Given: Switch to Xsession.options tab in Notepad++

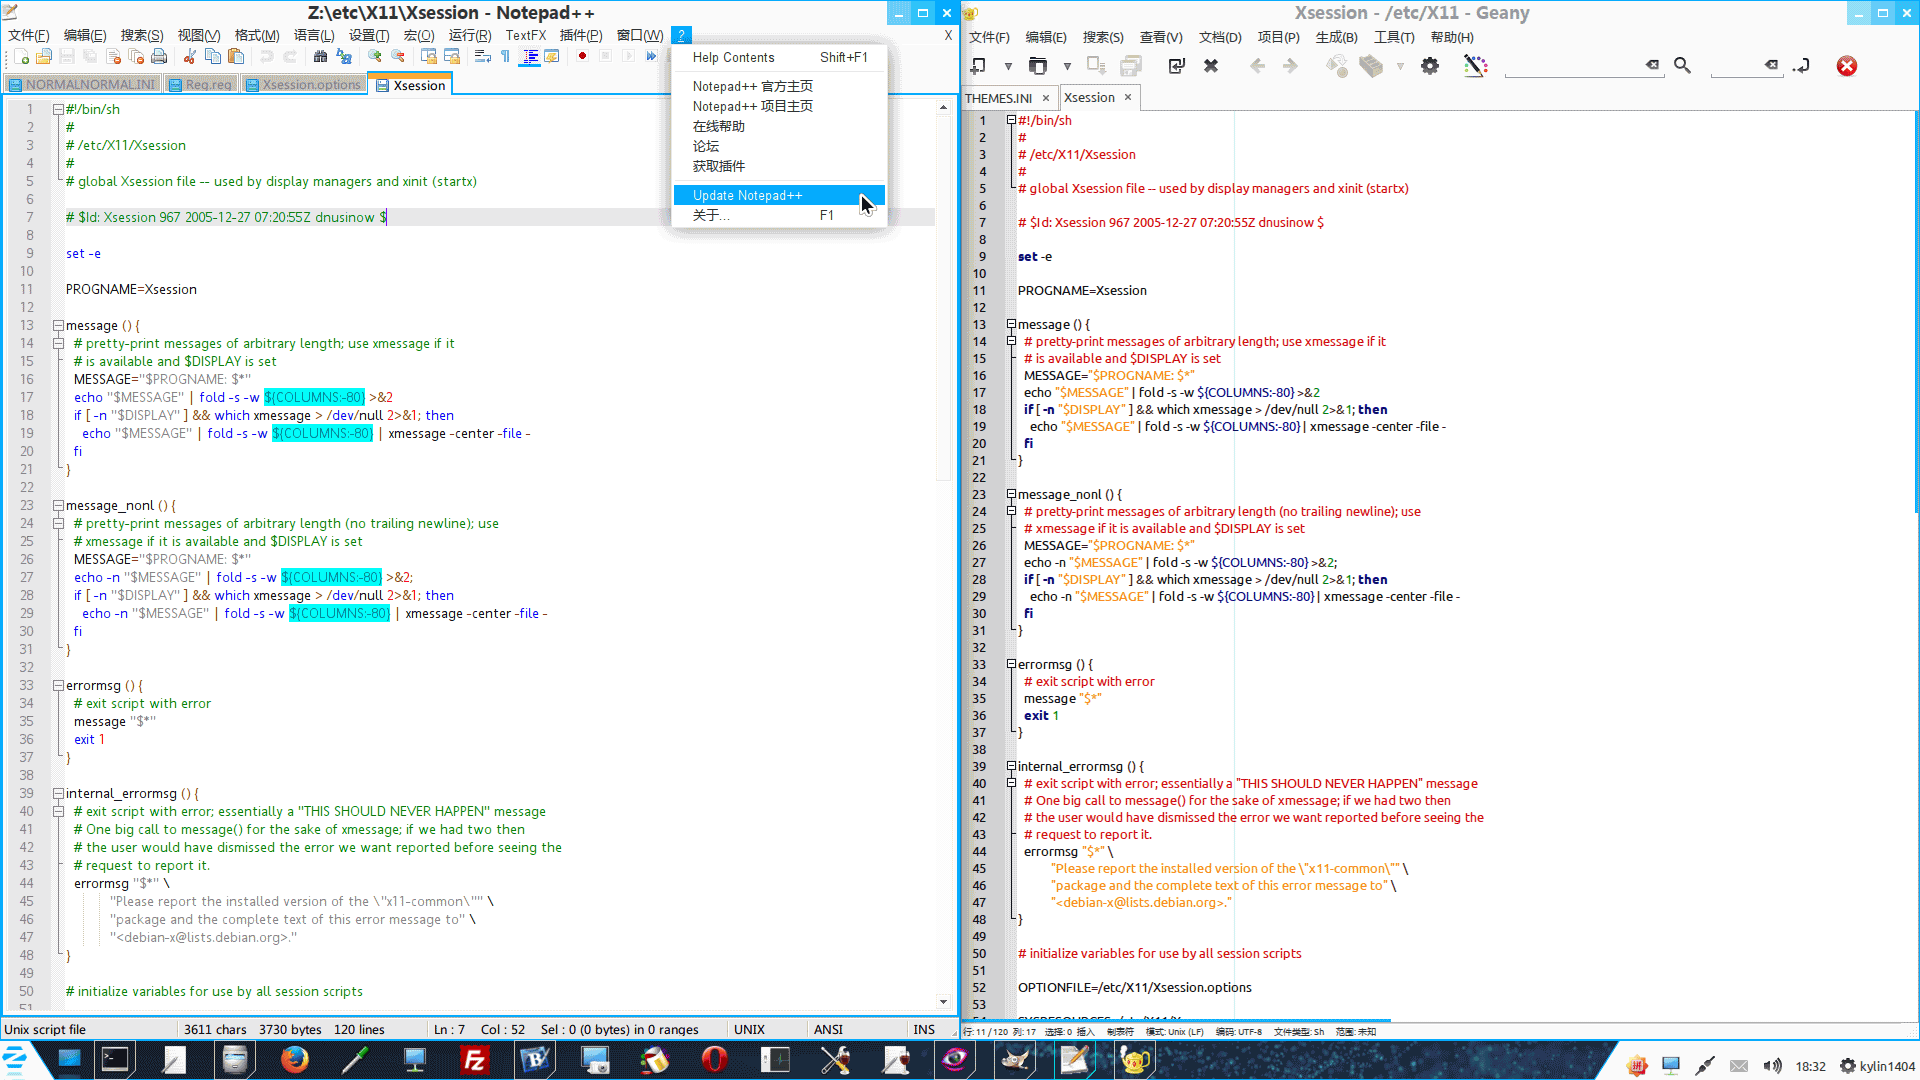Looking at the screenshot, I should pos(303,85).
